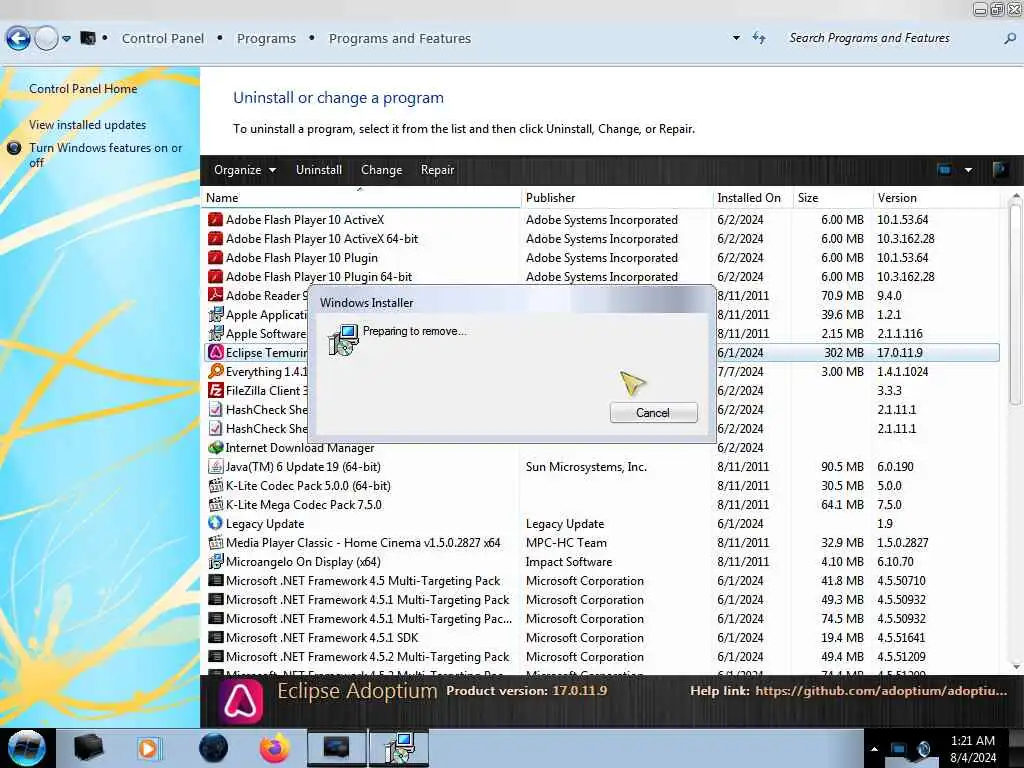Click Microsoft .NET Framework 4.5.1 SDK icon

tap(215, 637)
